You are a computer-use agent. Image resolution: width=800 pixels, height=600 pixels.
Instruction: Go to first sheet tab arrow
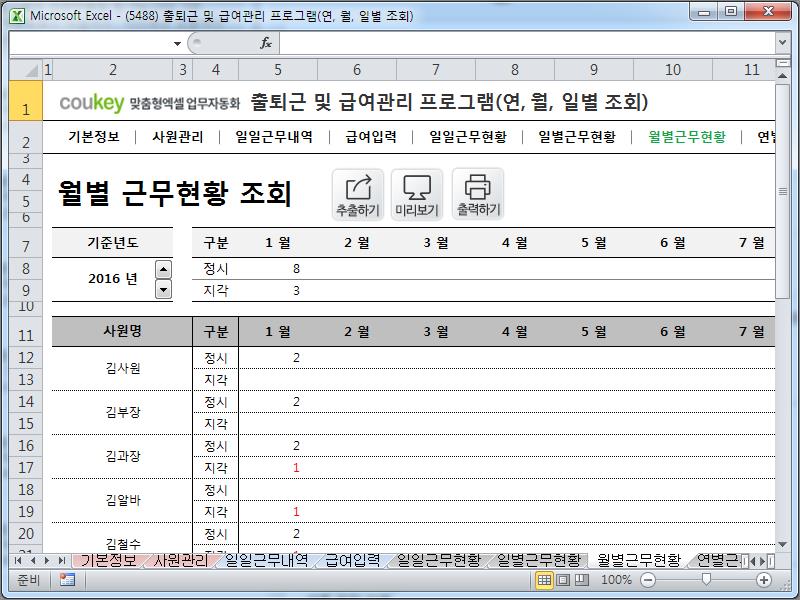(x=18, y=561)
